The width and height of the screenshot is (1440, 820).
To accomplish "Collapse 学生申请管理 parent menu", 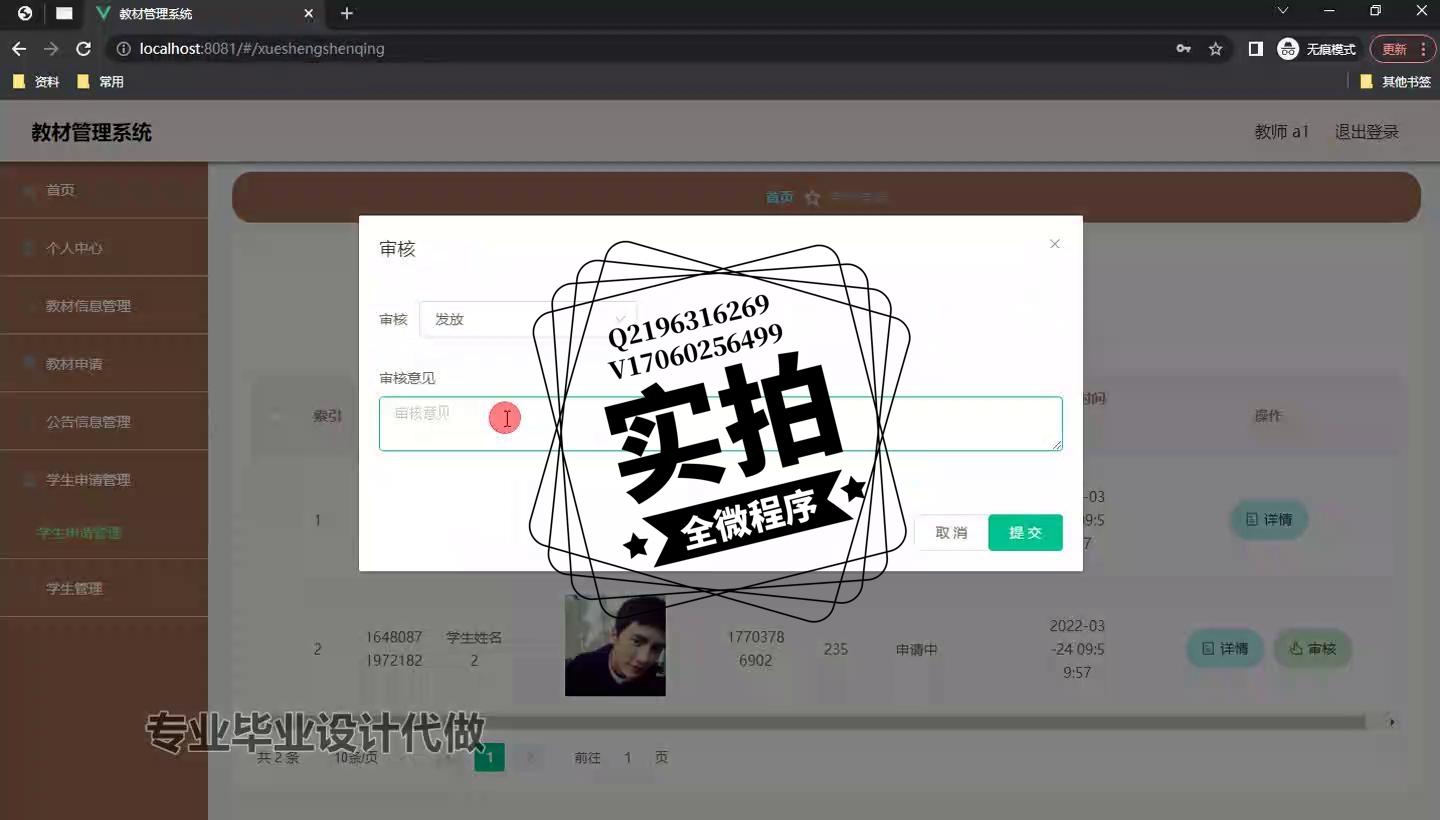I will pos(104,480).
